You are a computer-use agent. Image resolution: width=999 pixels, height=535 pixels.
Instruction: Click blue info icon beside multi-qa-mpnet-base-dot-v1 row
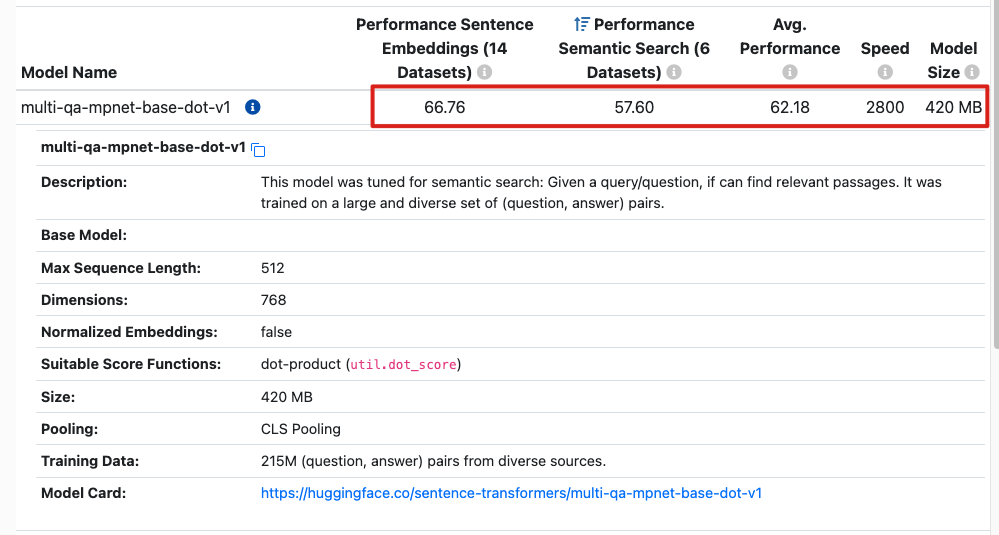tap(253, 107)
